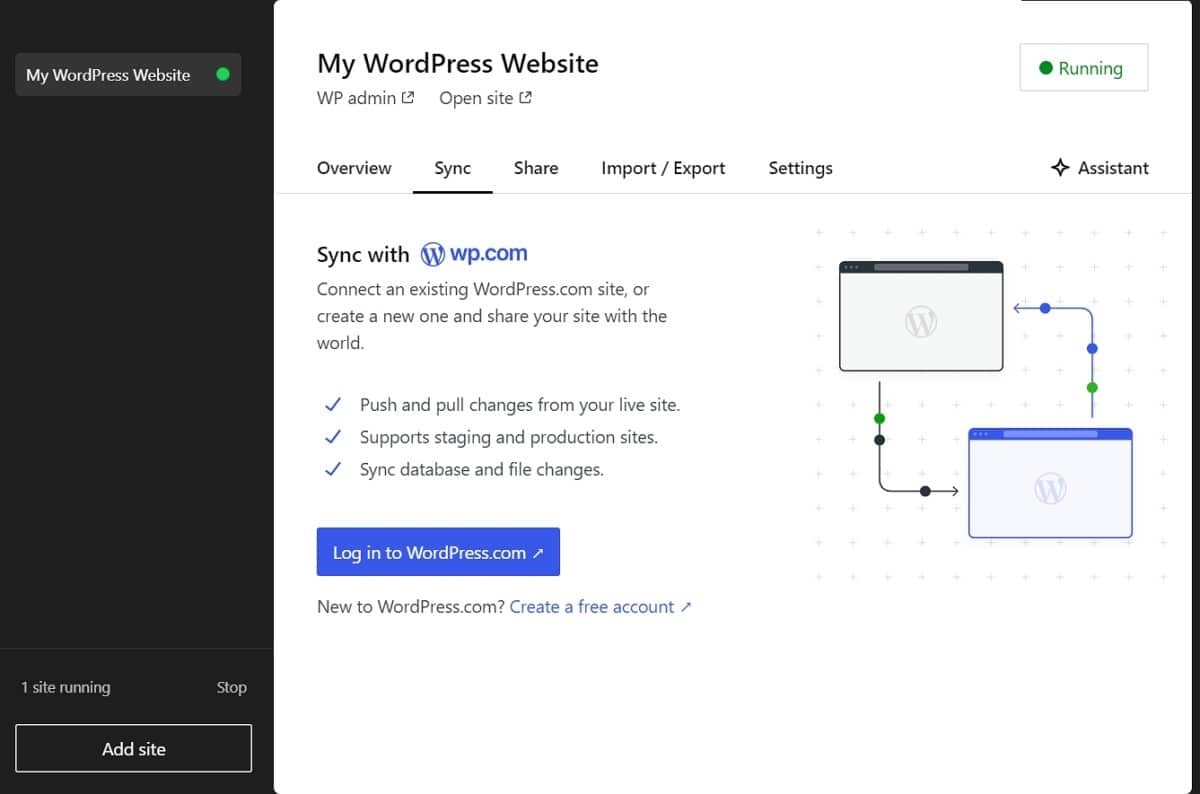Stop the running site from sidebar
Viewport: 1200px width, 794px height.
coord(231,688)
